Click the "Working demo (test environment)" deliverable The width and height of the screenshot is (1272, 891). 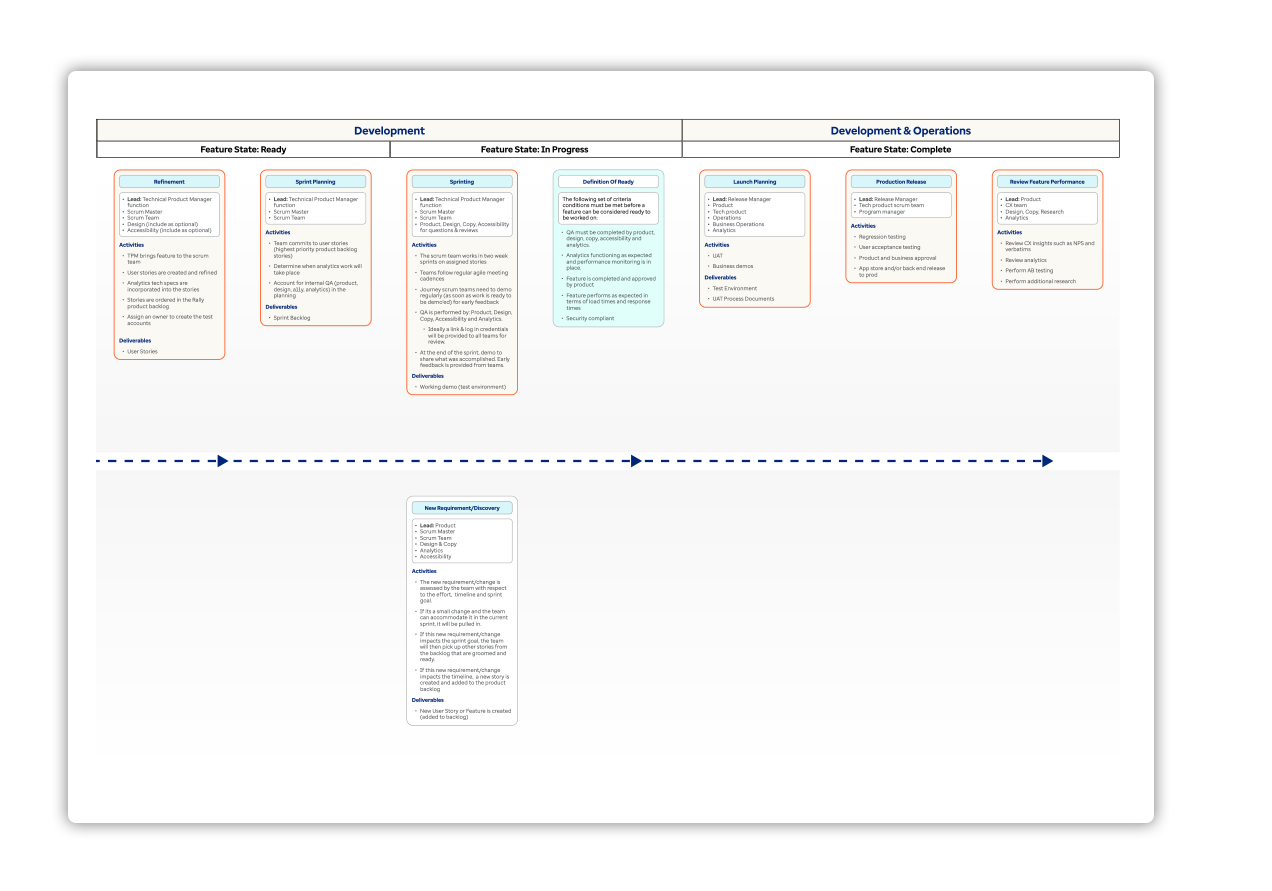463,386
